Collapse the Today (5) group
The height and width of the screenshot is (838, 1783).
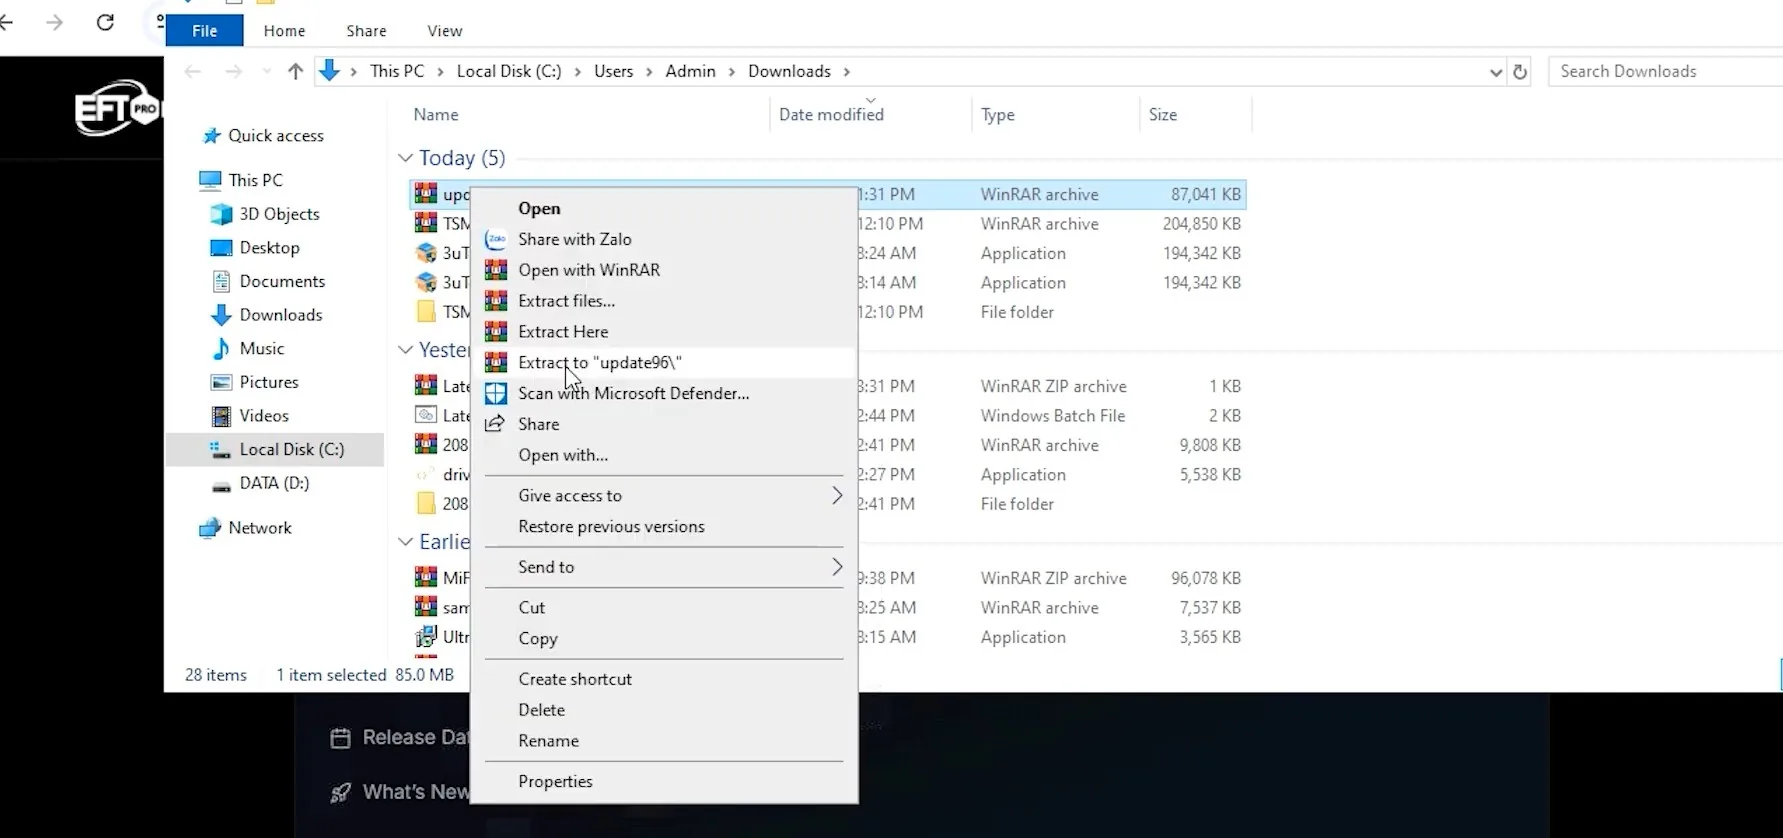[x=405, y=158]
